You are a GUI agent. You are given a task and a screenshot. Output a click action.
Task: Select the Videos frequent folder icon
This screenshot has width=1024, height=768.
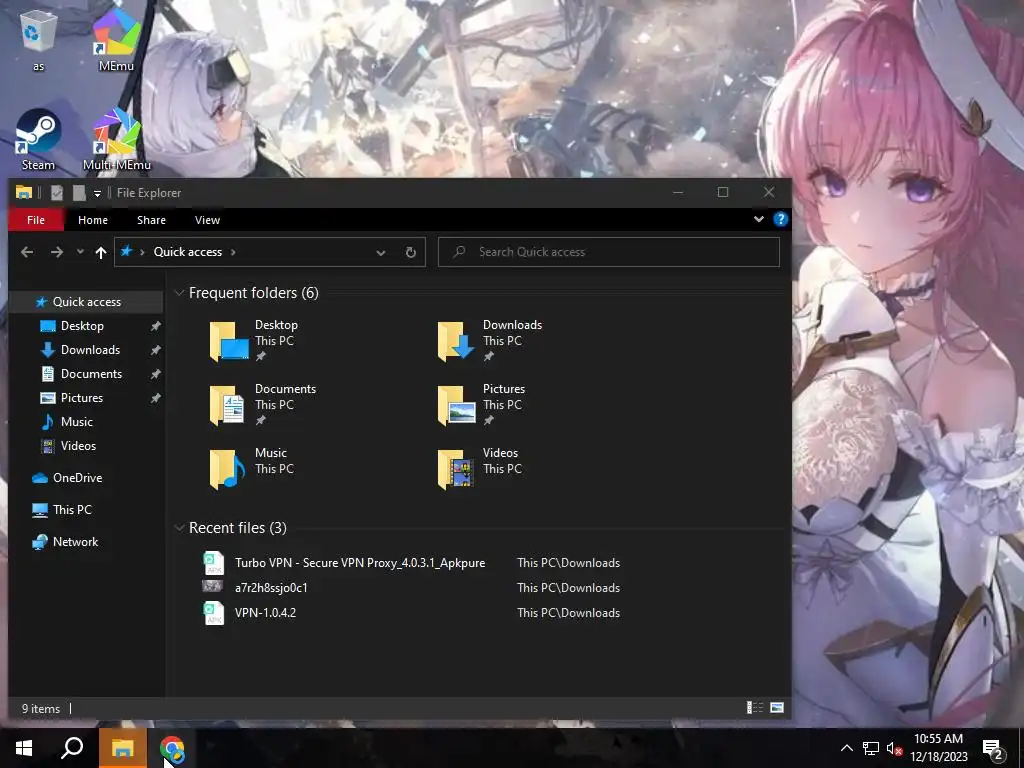(x=456, y=469)
